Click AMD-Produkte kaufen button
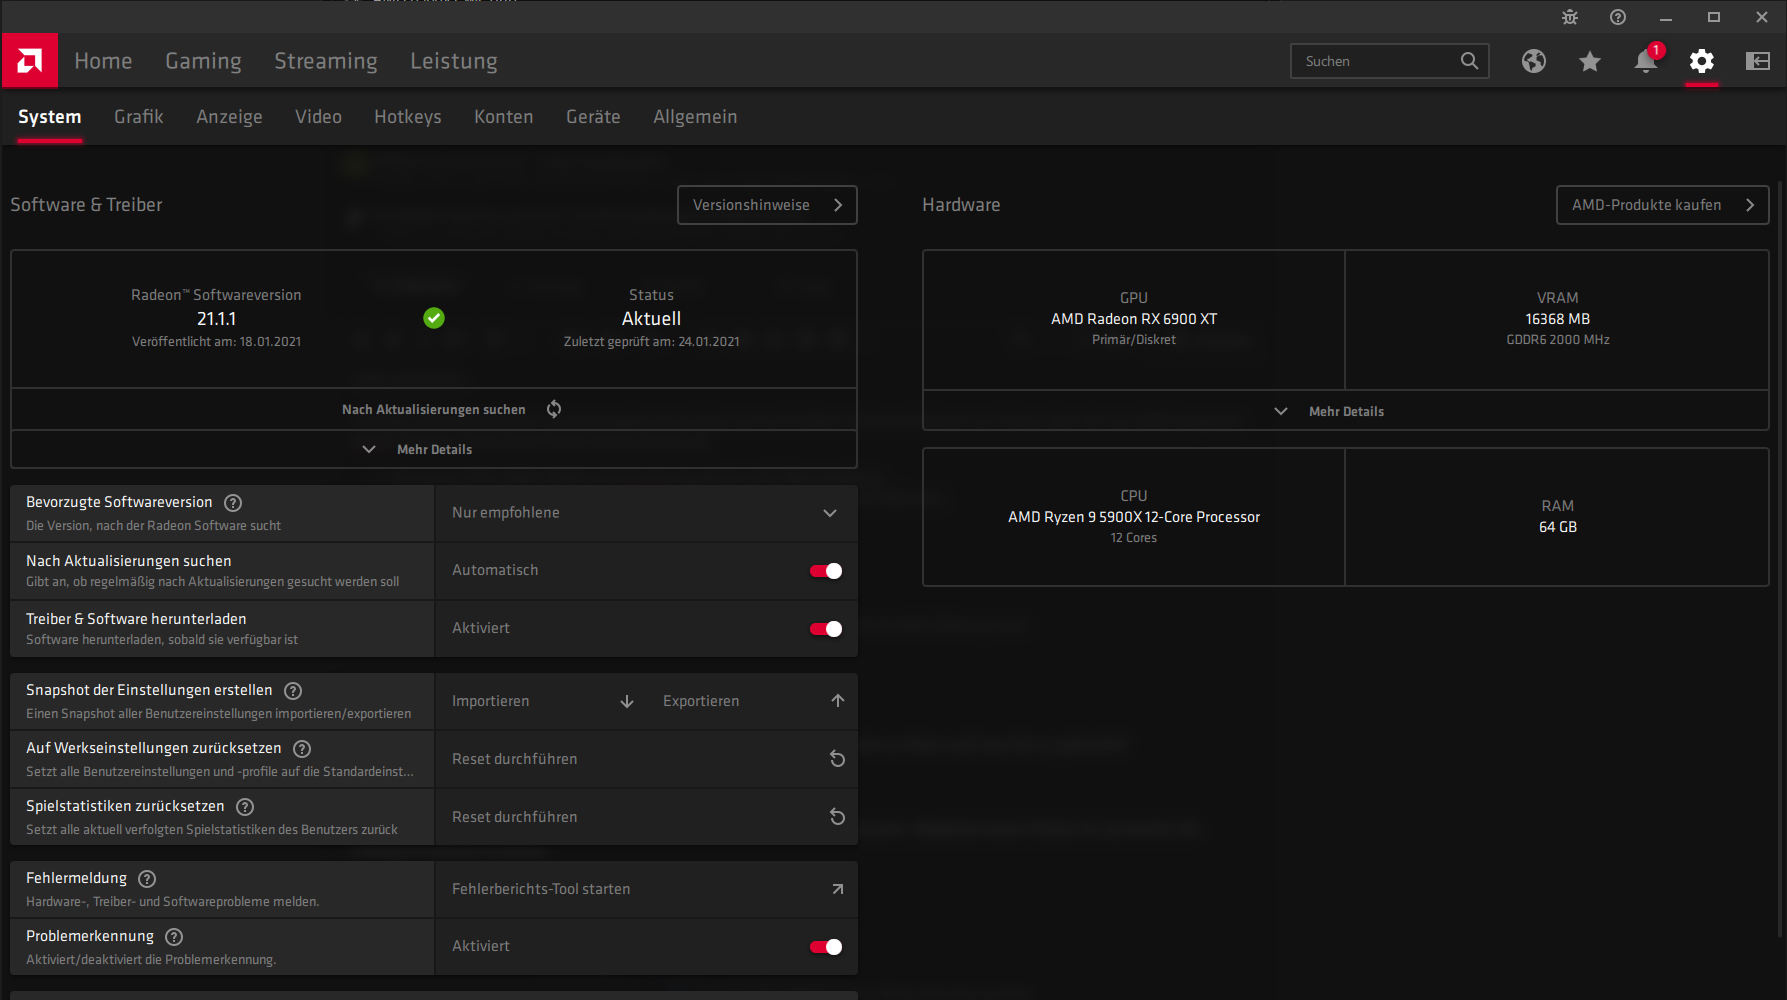 click(1662, 205)
